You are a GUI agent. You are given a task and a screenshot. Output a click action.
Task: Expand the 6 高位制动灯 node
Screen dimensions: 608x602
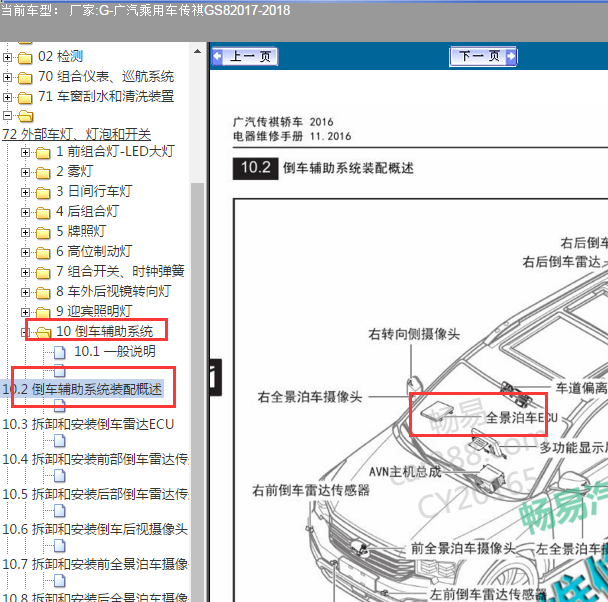[x=25, y=253]
